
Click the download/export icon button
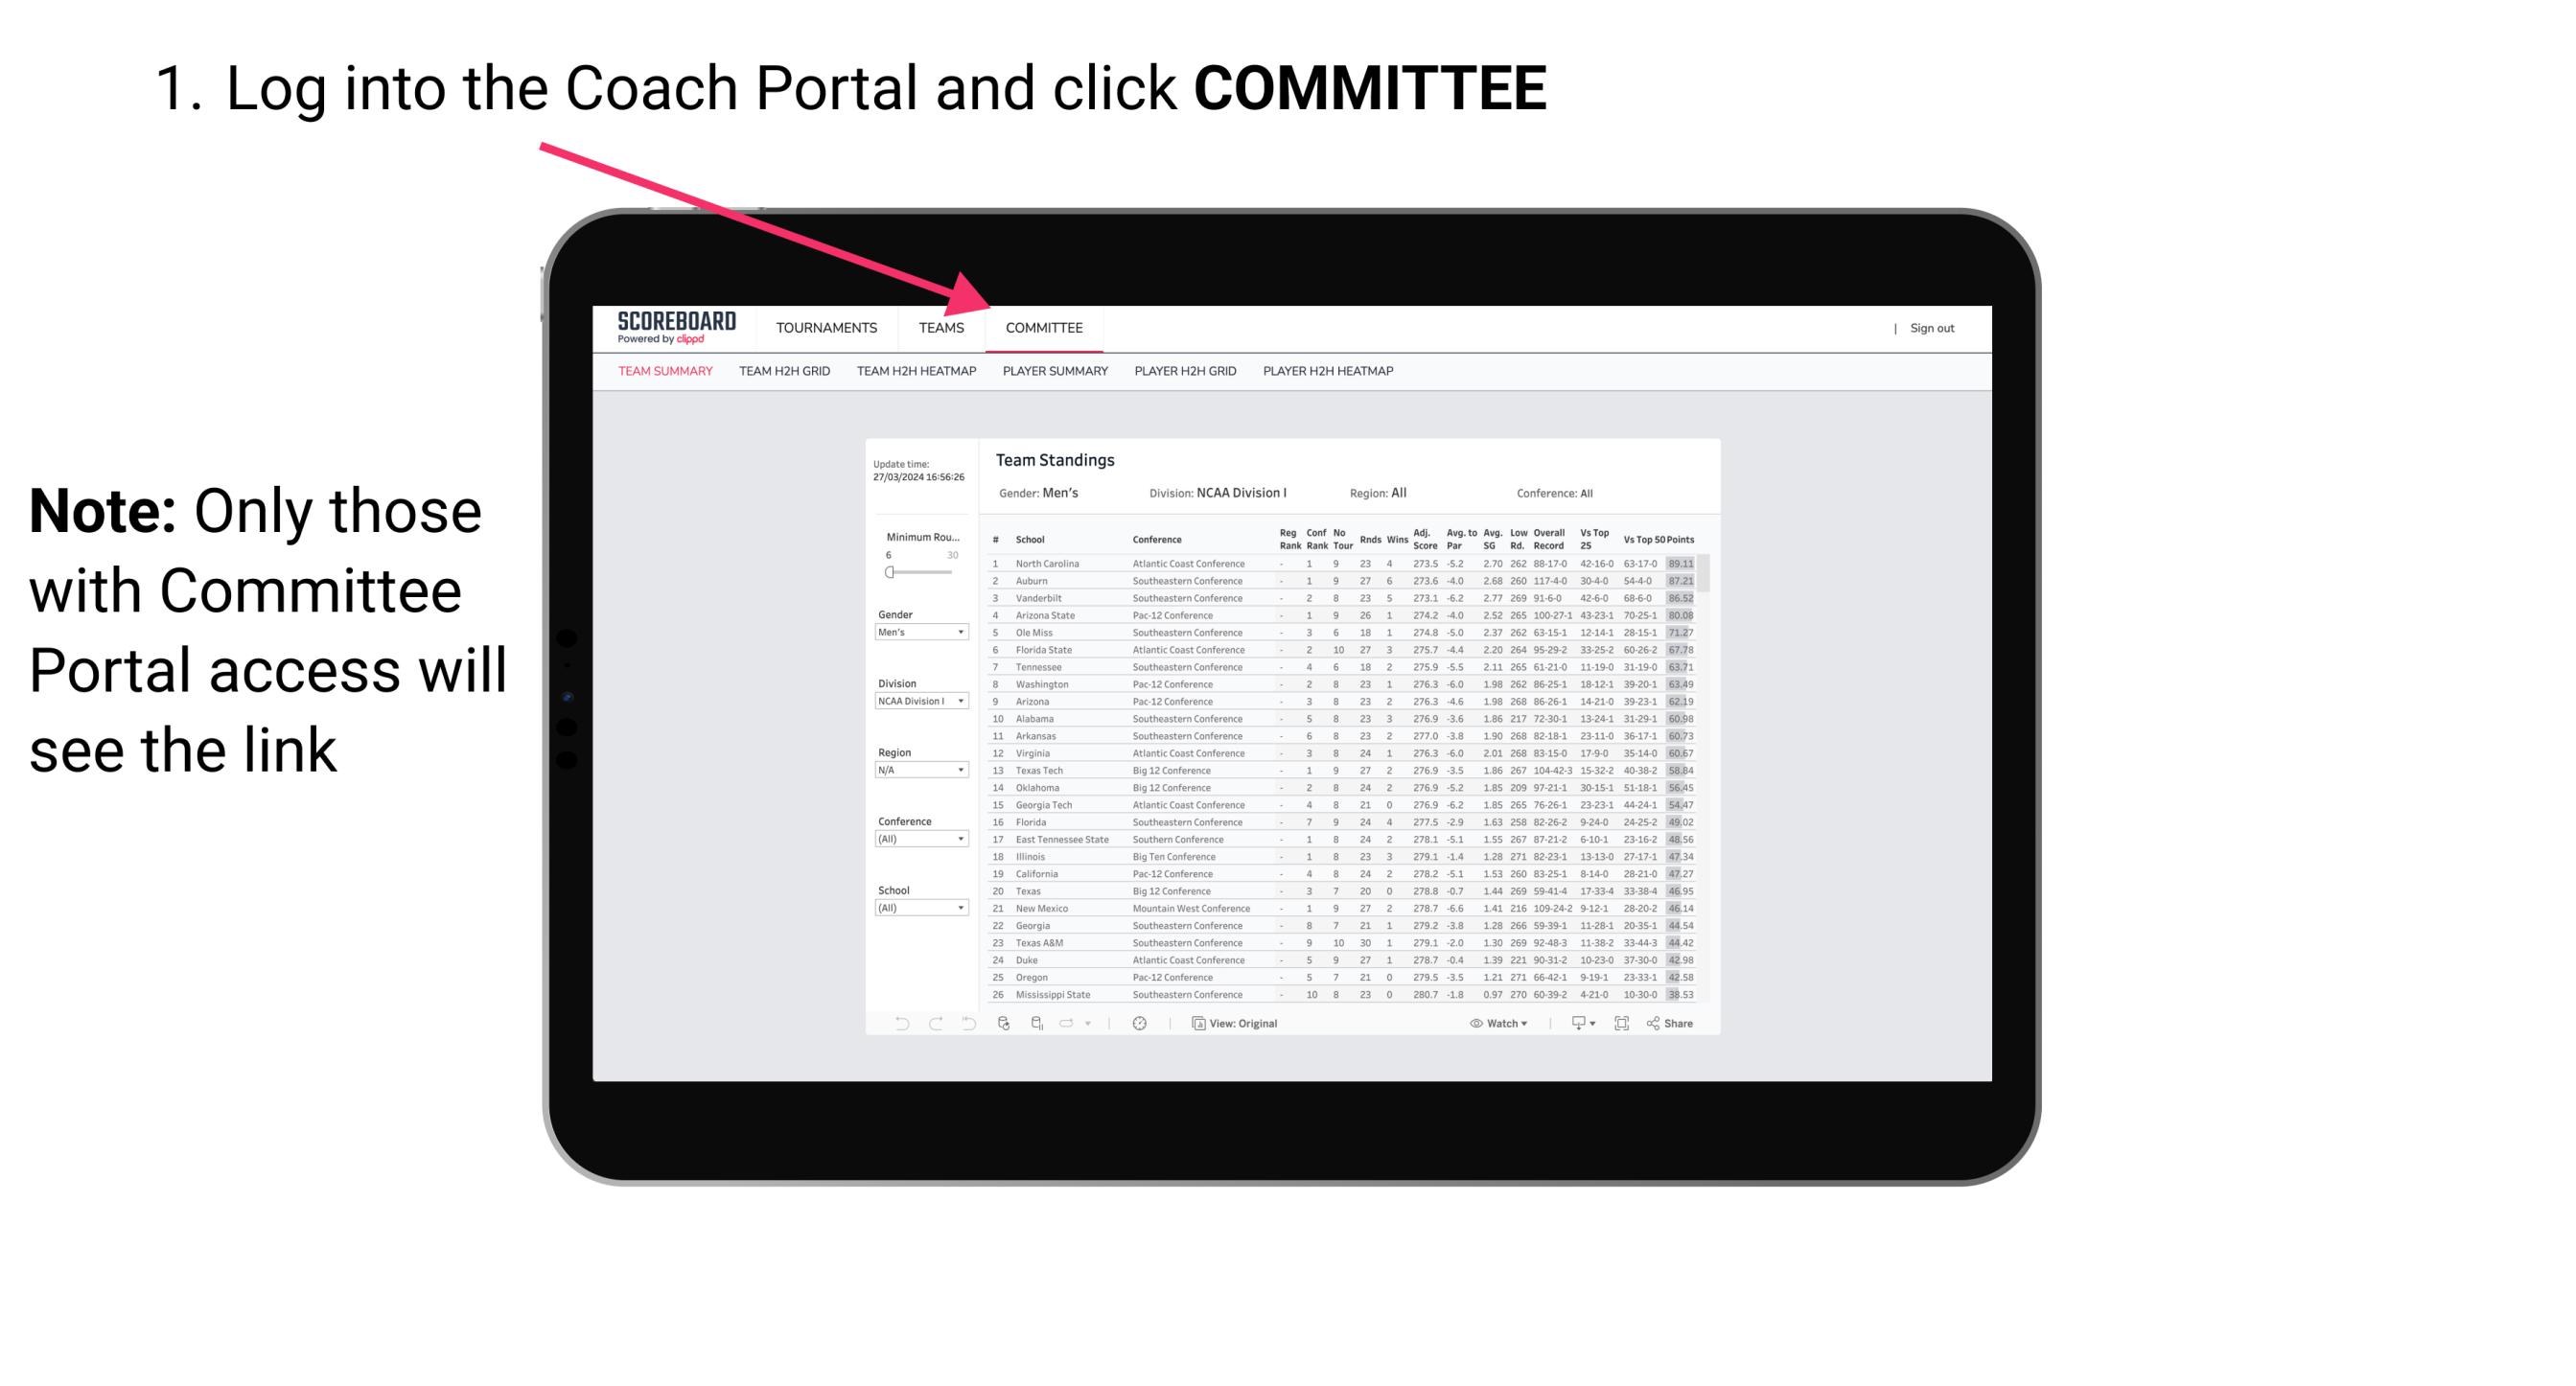1572,1024
